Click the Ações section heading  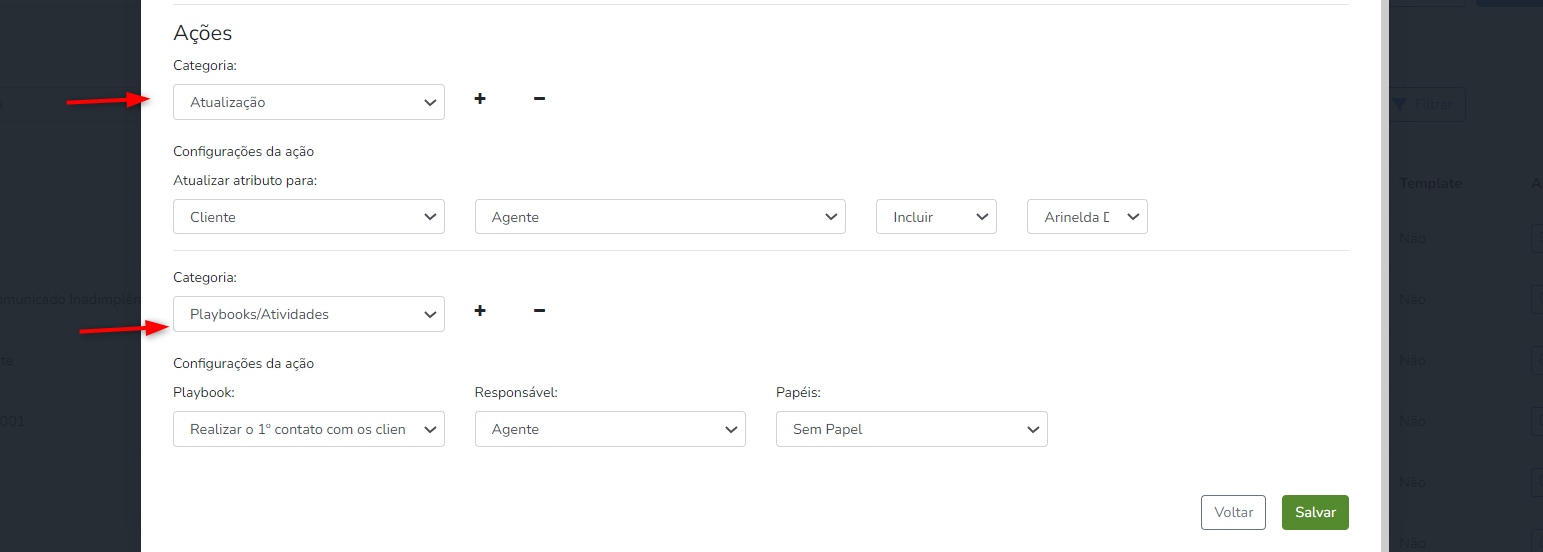pos(203,33)
